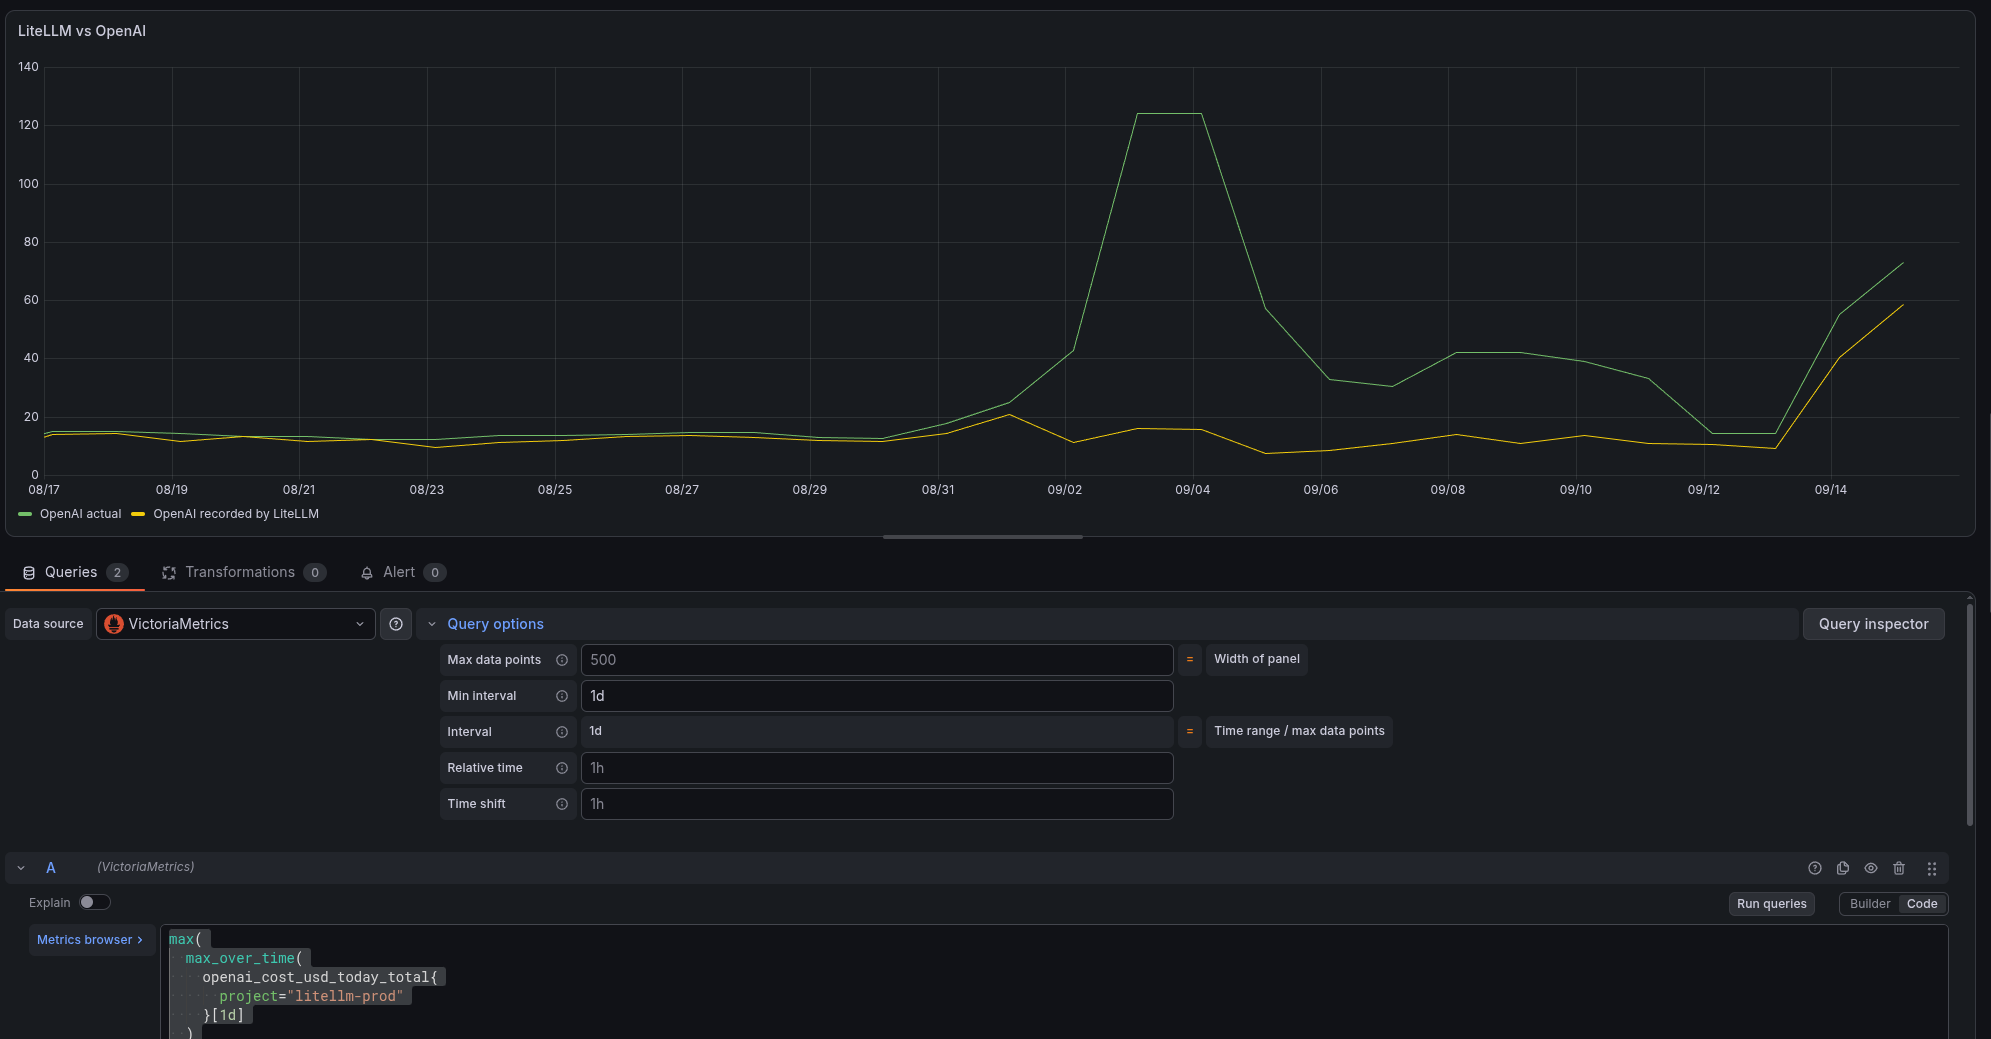Click the 140 y-axis label
Viewport: 1991px width, 1039px height.
point(28,67)
